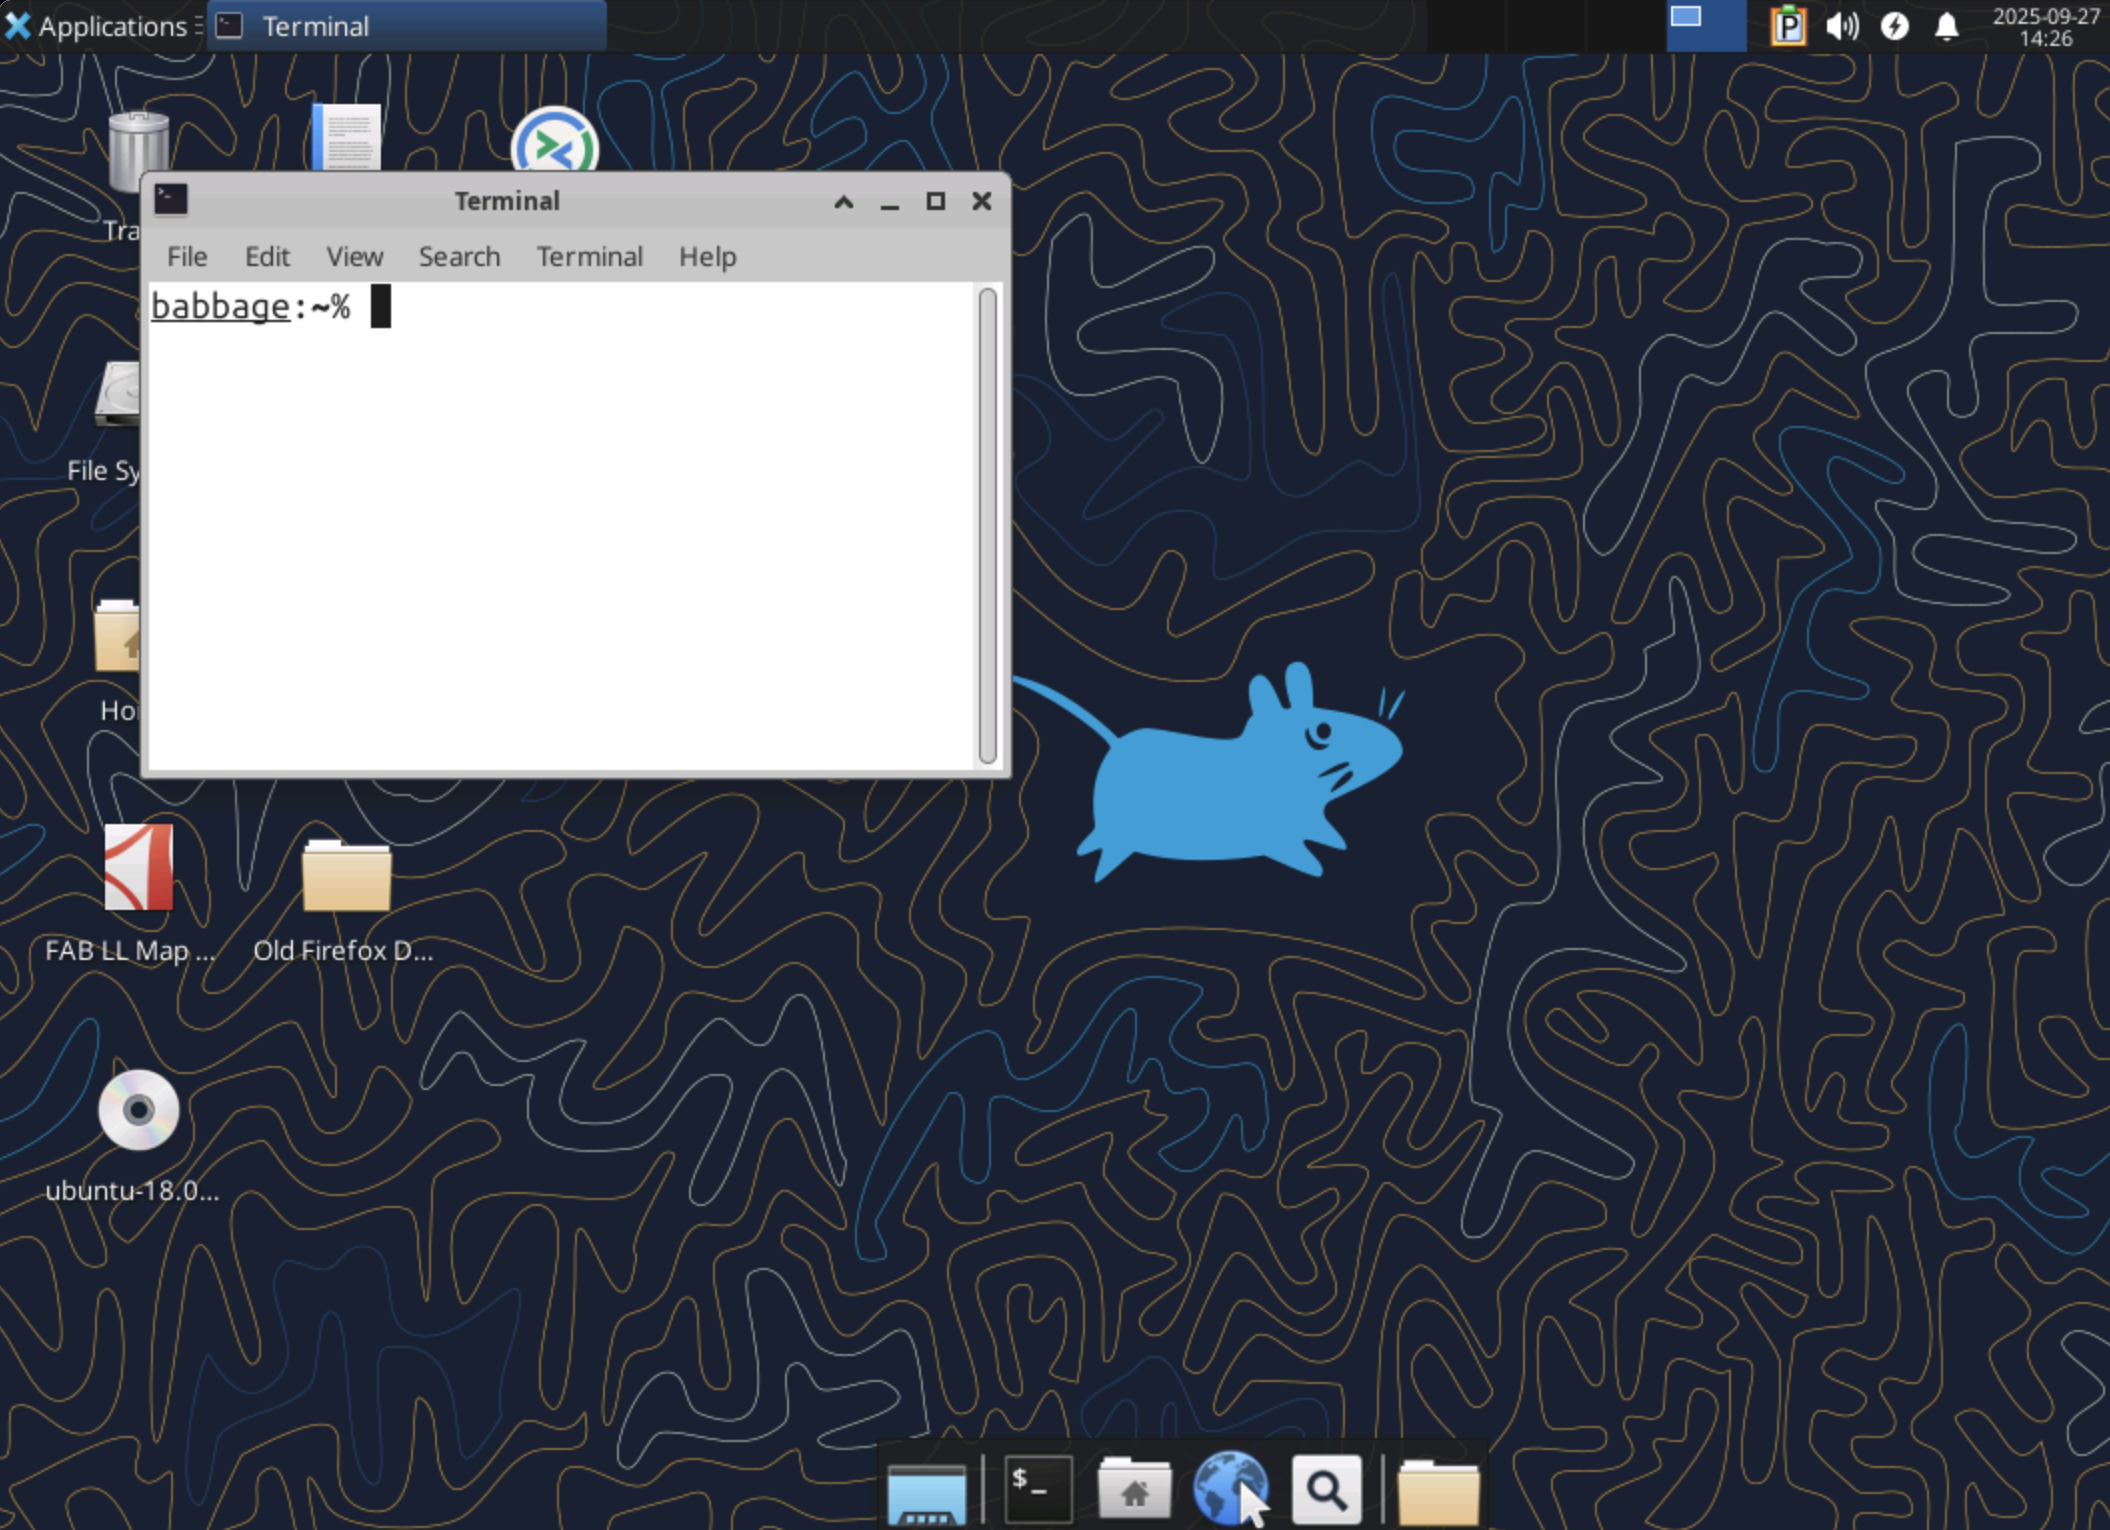Image resolution: width=2110 pixels, height=1530 pixels.
Task: Click the terminal vertical scrollbar
Action: click(x=987, y=525)
